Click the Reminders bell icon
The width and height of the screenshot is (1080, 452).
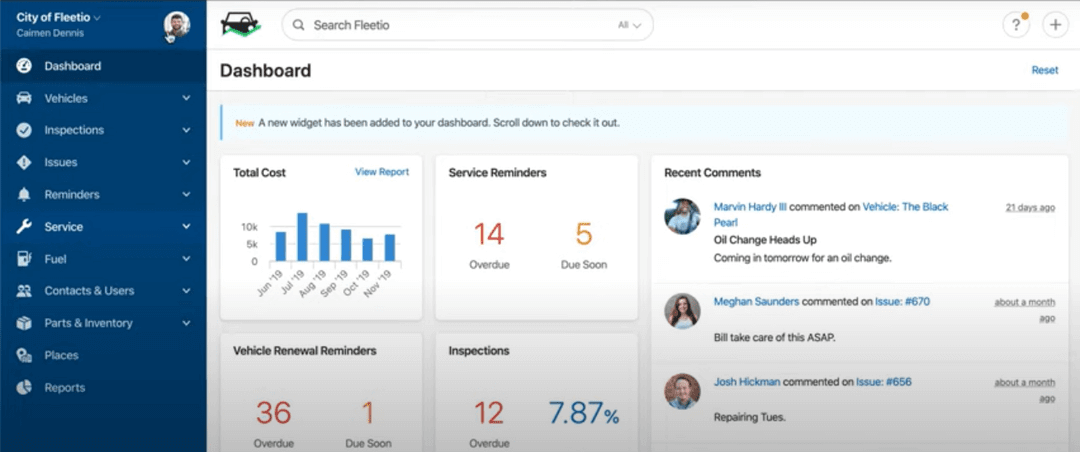pyautogui.click(x=24, y=195)
